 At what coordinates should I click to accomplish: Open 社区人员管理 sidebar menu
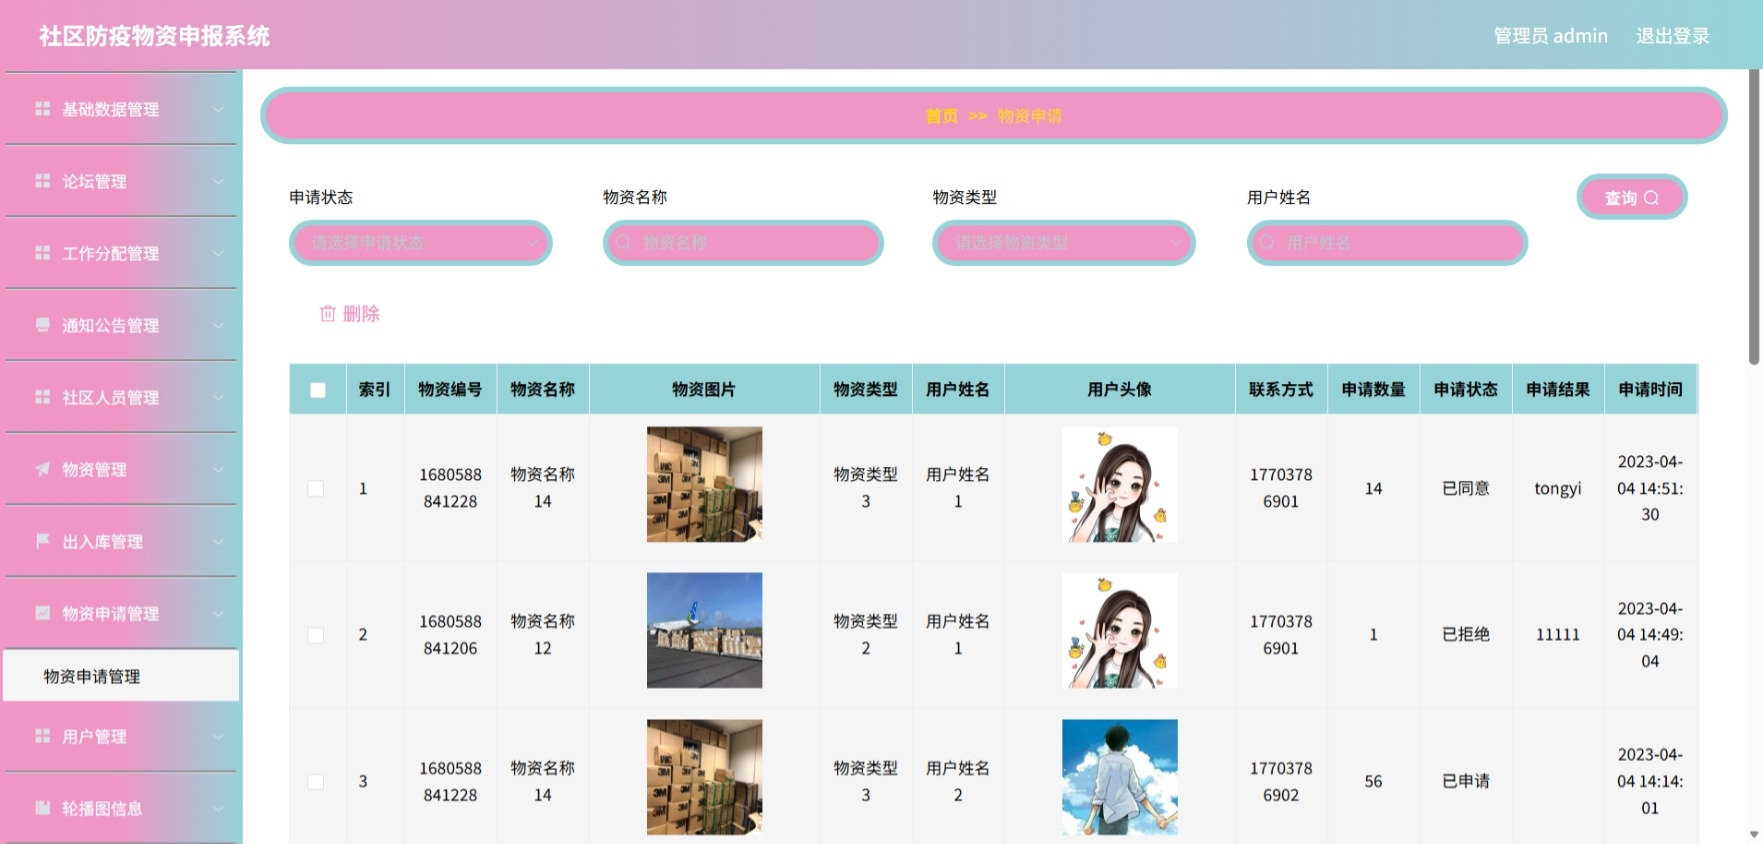pyautogui.click(x=121, y=397)
